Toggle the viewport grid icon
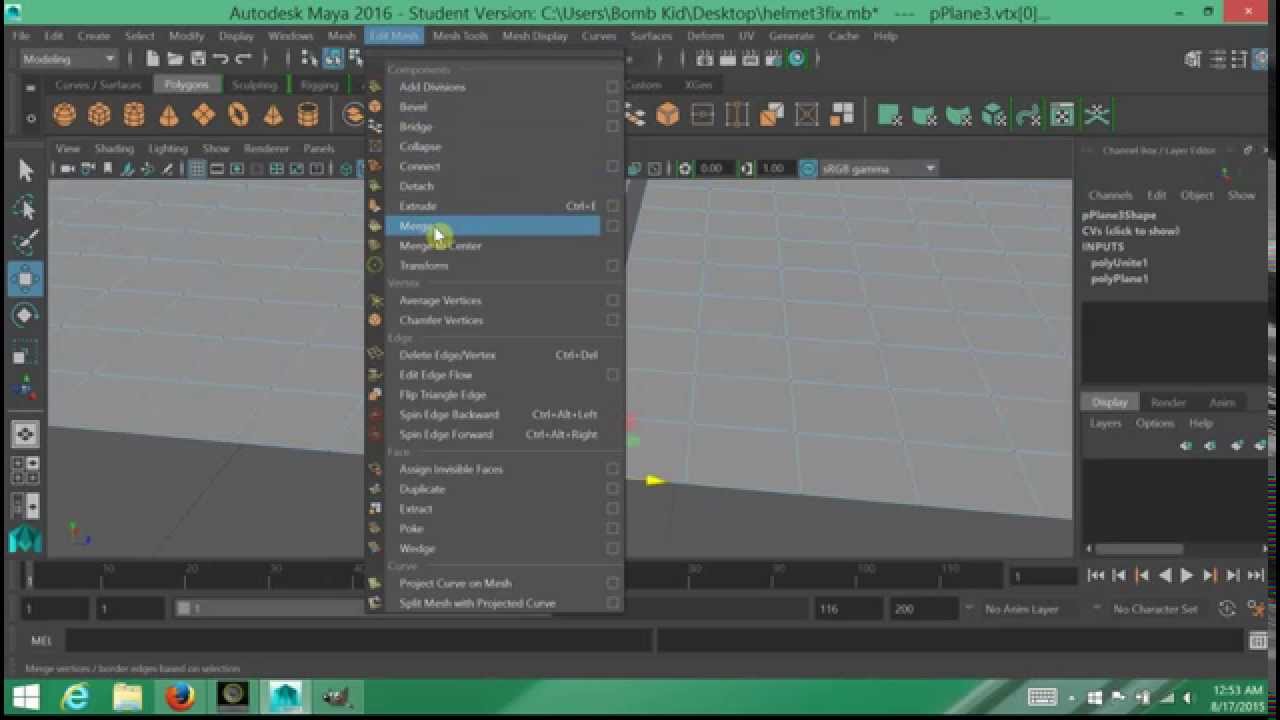Viewport: 1280px width, 720px height. click(197, 169)
